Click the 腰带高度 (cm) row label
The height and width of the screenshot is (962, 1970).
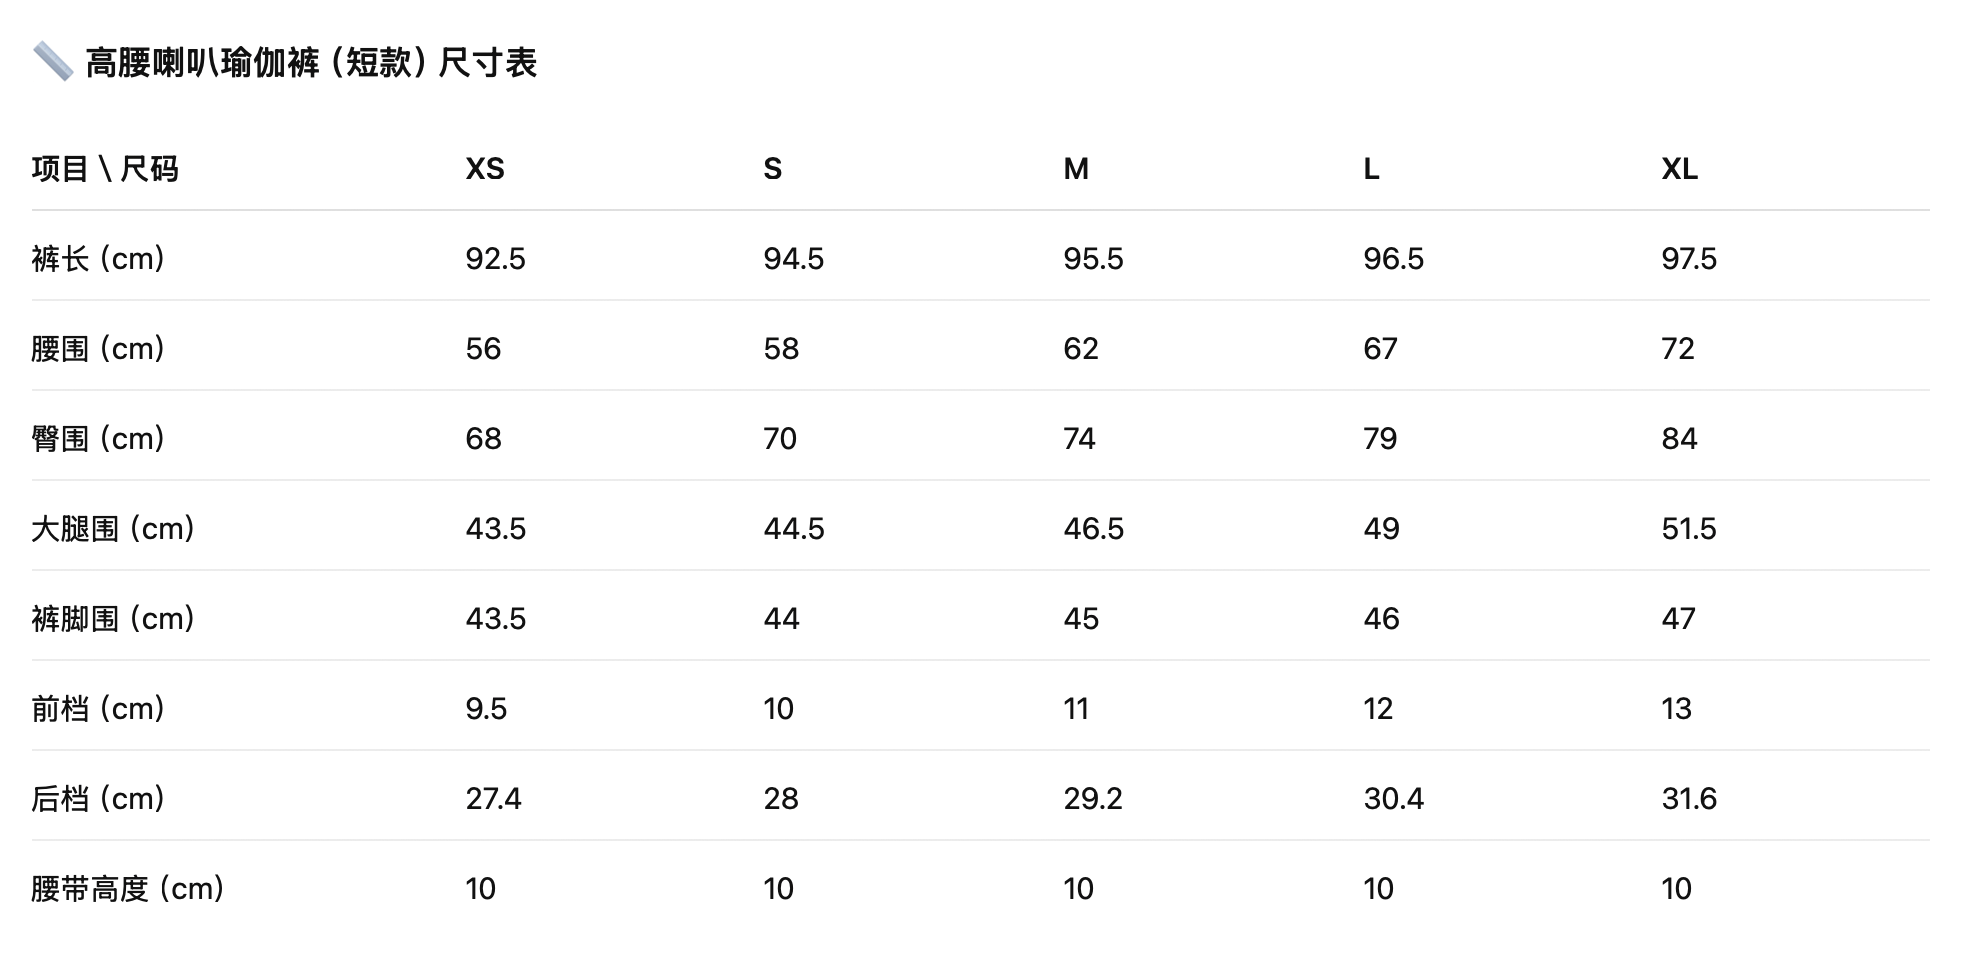tap(128, 889)
